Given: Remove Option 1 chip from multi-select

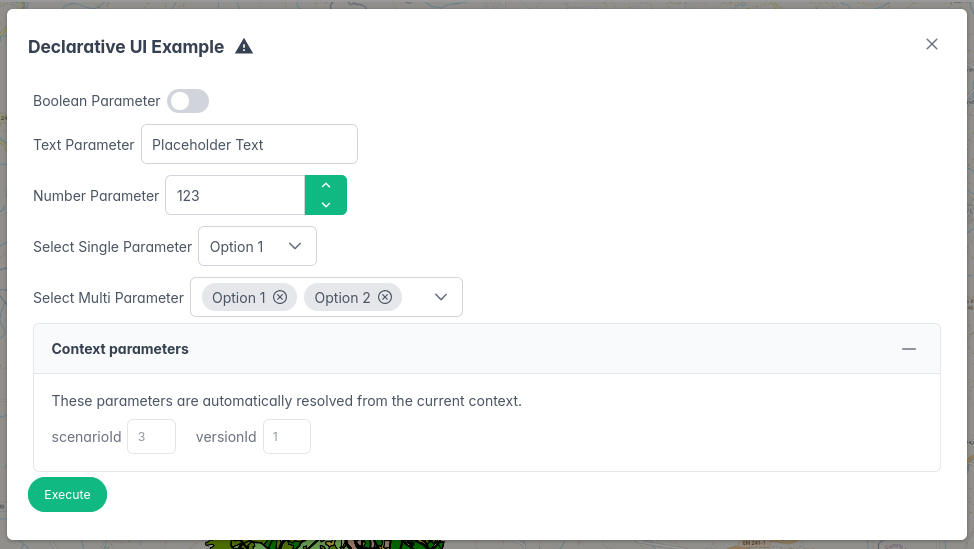Looking at the screenshot, I should 280,298.
